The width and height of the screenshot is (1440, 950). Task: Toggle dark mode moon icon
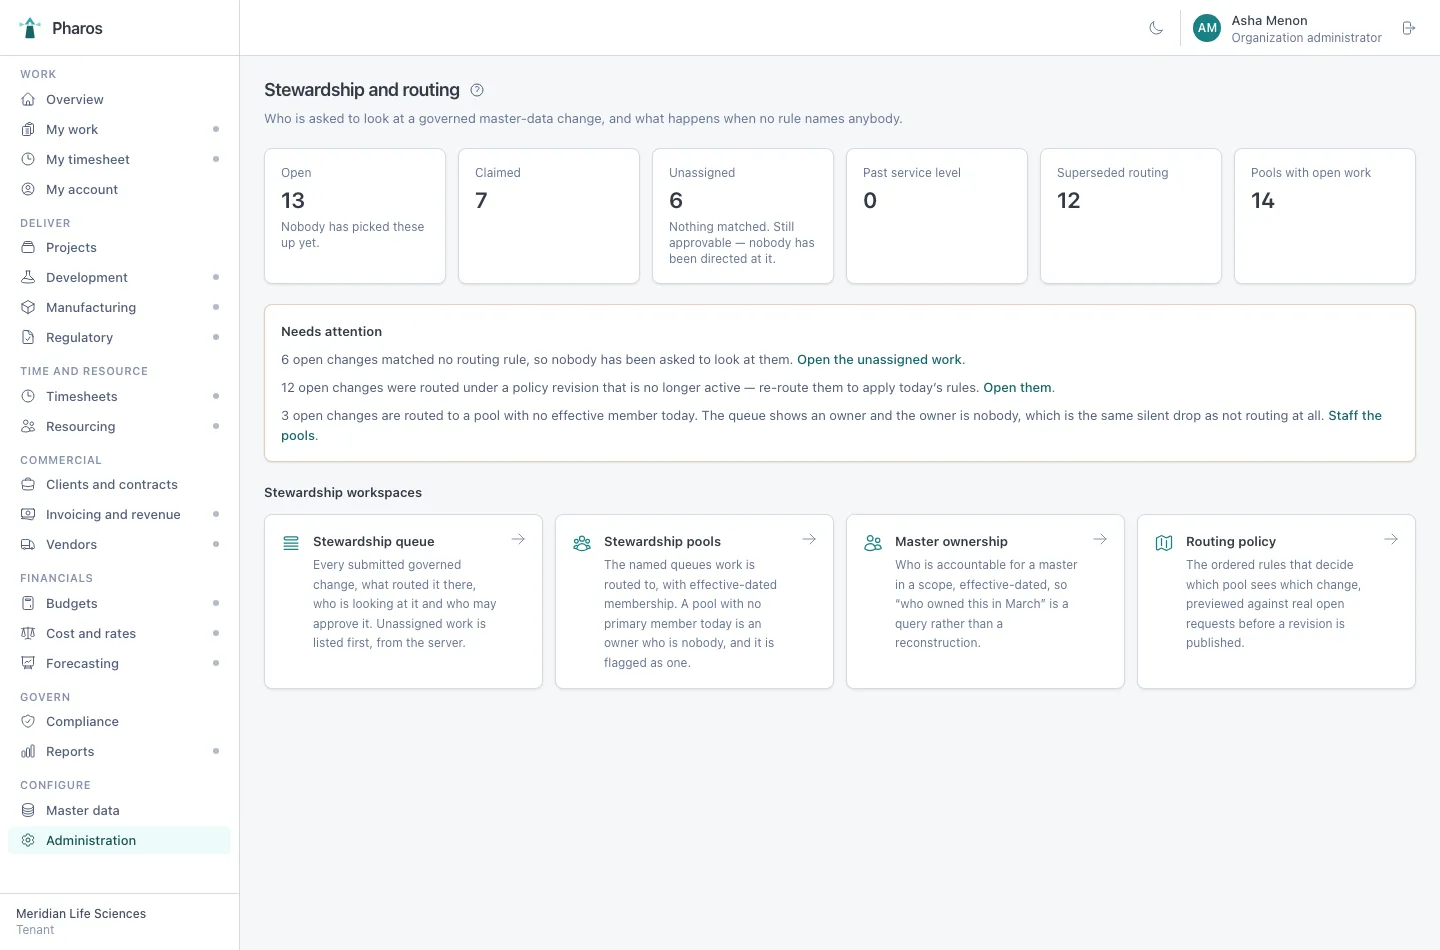pyautogui.click(x=1156, y=28)
